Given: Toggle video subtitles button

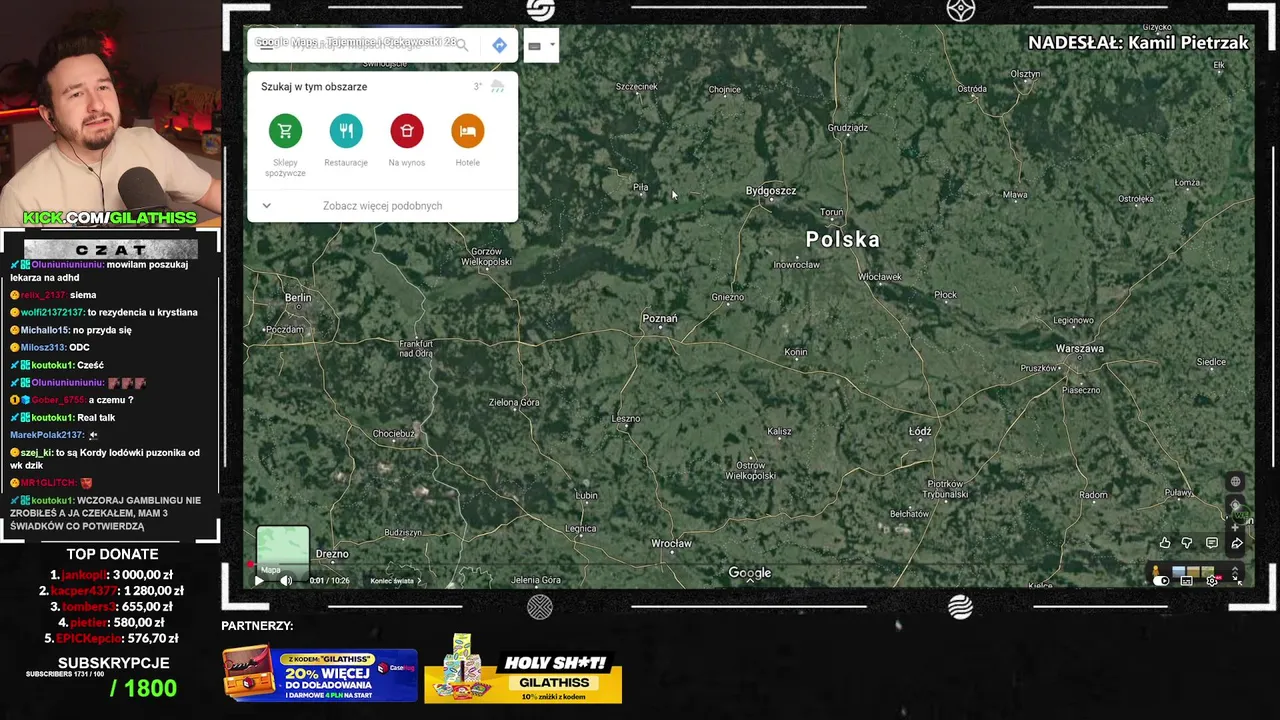Looking at the screenshot, I should (x=1186, y=581).
